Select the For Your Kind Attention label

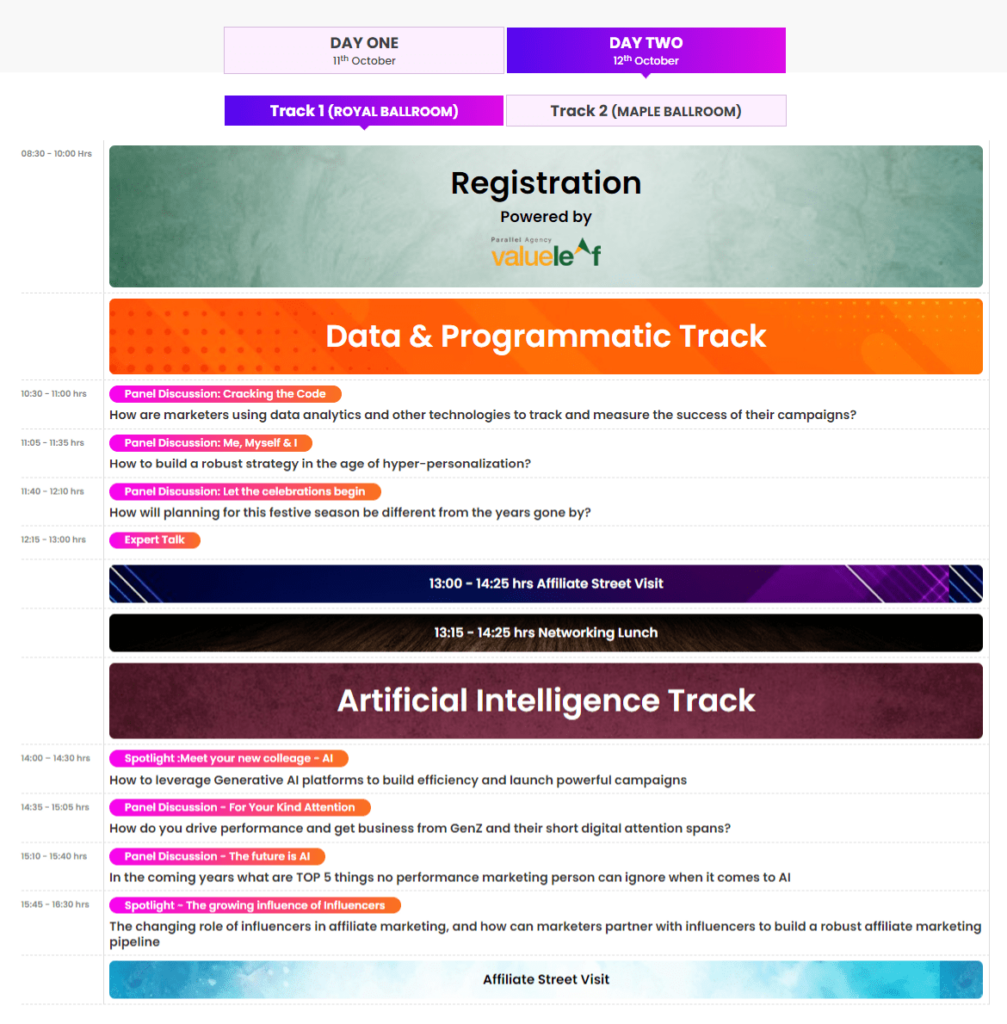[x=240, y=807]
